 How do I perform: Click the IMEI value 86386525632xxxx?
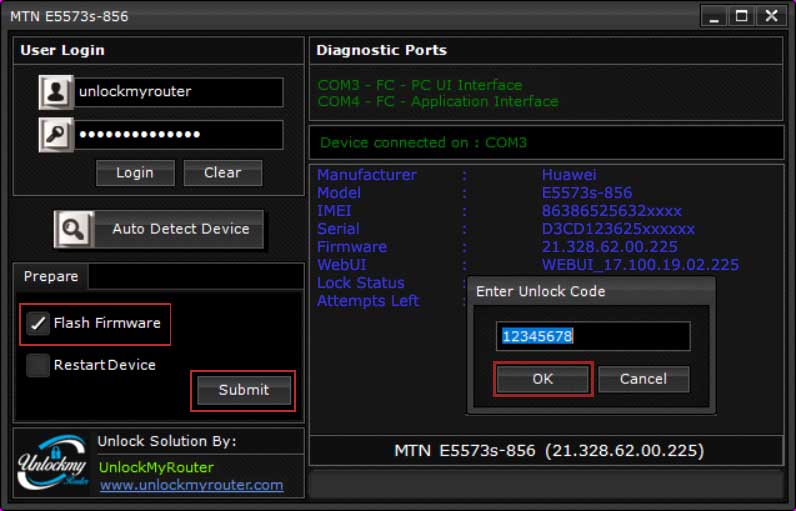click(612, 211)
